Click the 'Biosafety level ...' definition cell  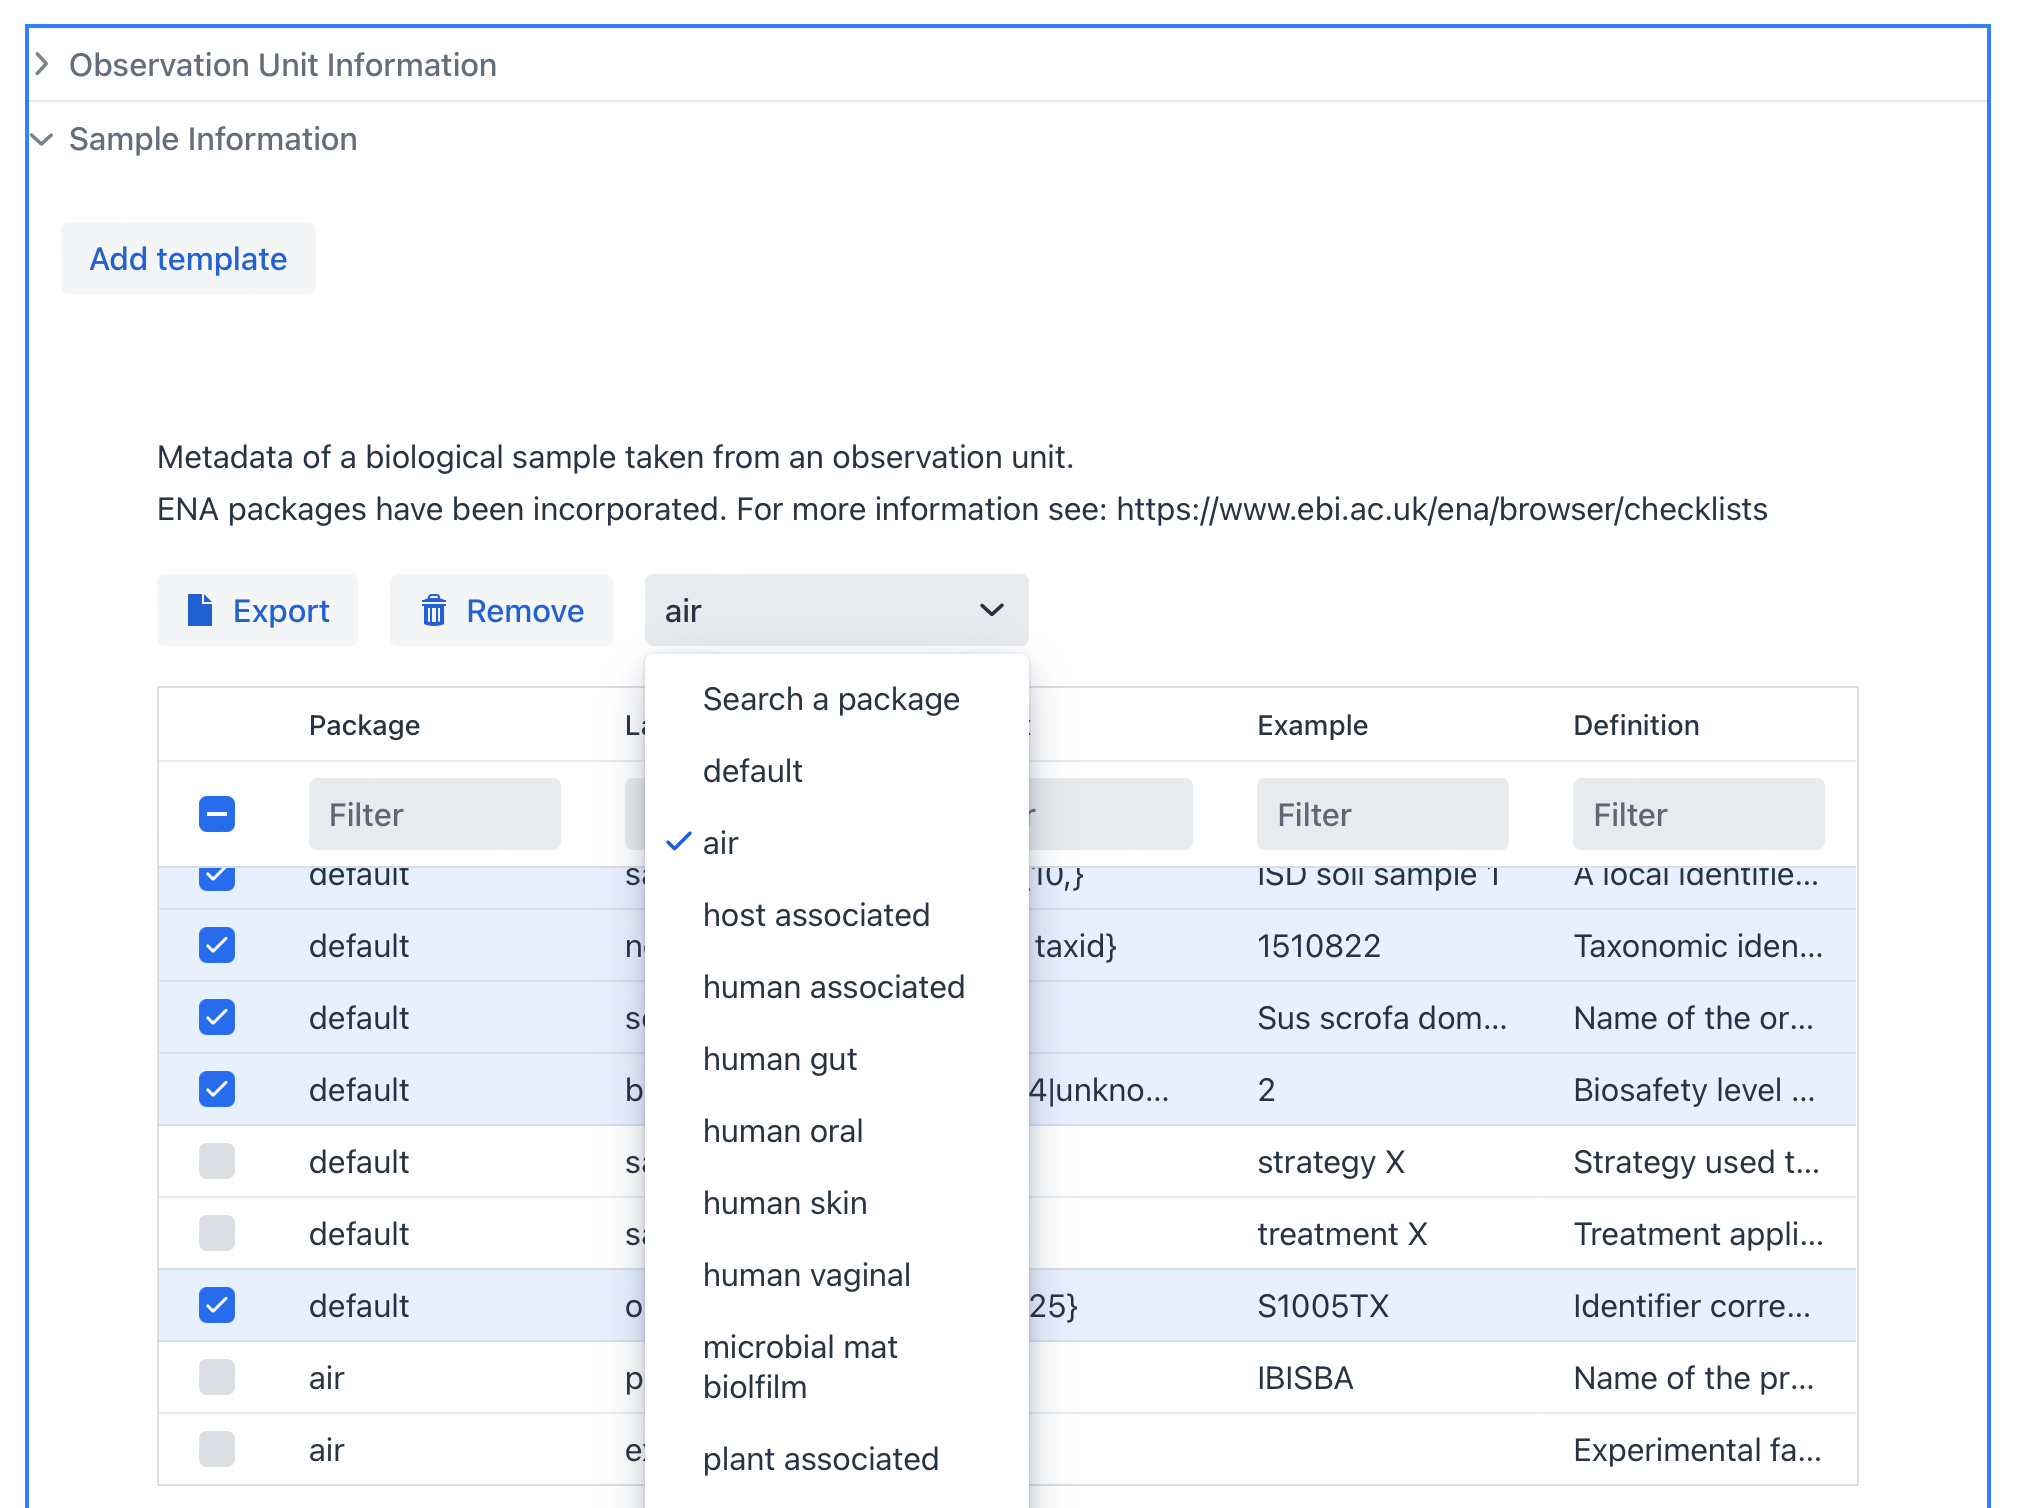1694,1090
